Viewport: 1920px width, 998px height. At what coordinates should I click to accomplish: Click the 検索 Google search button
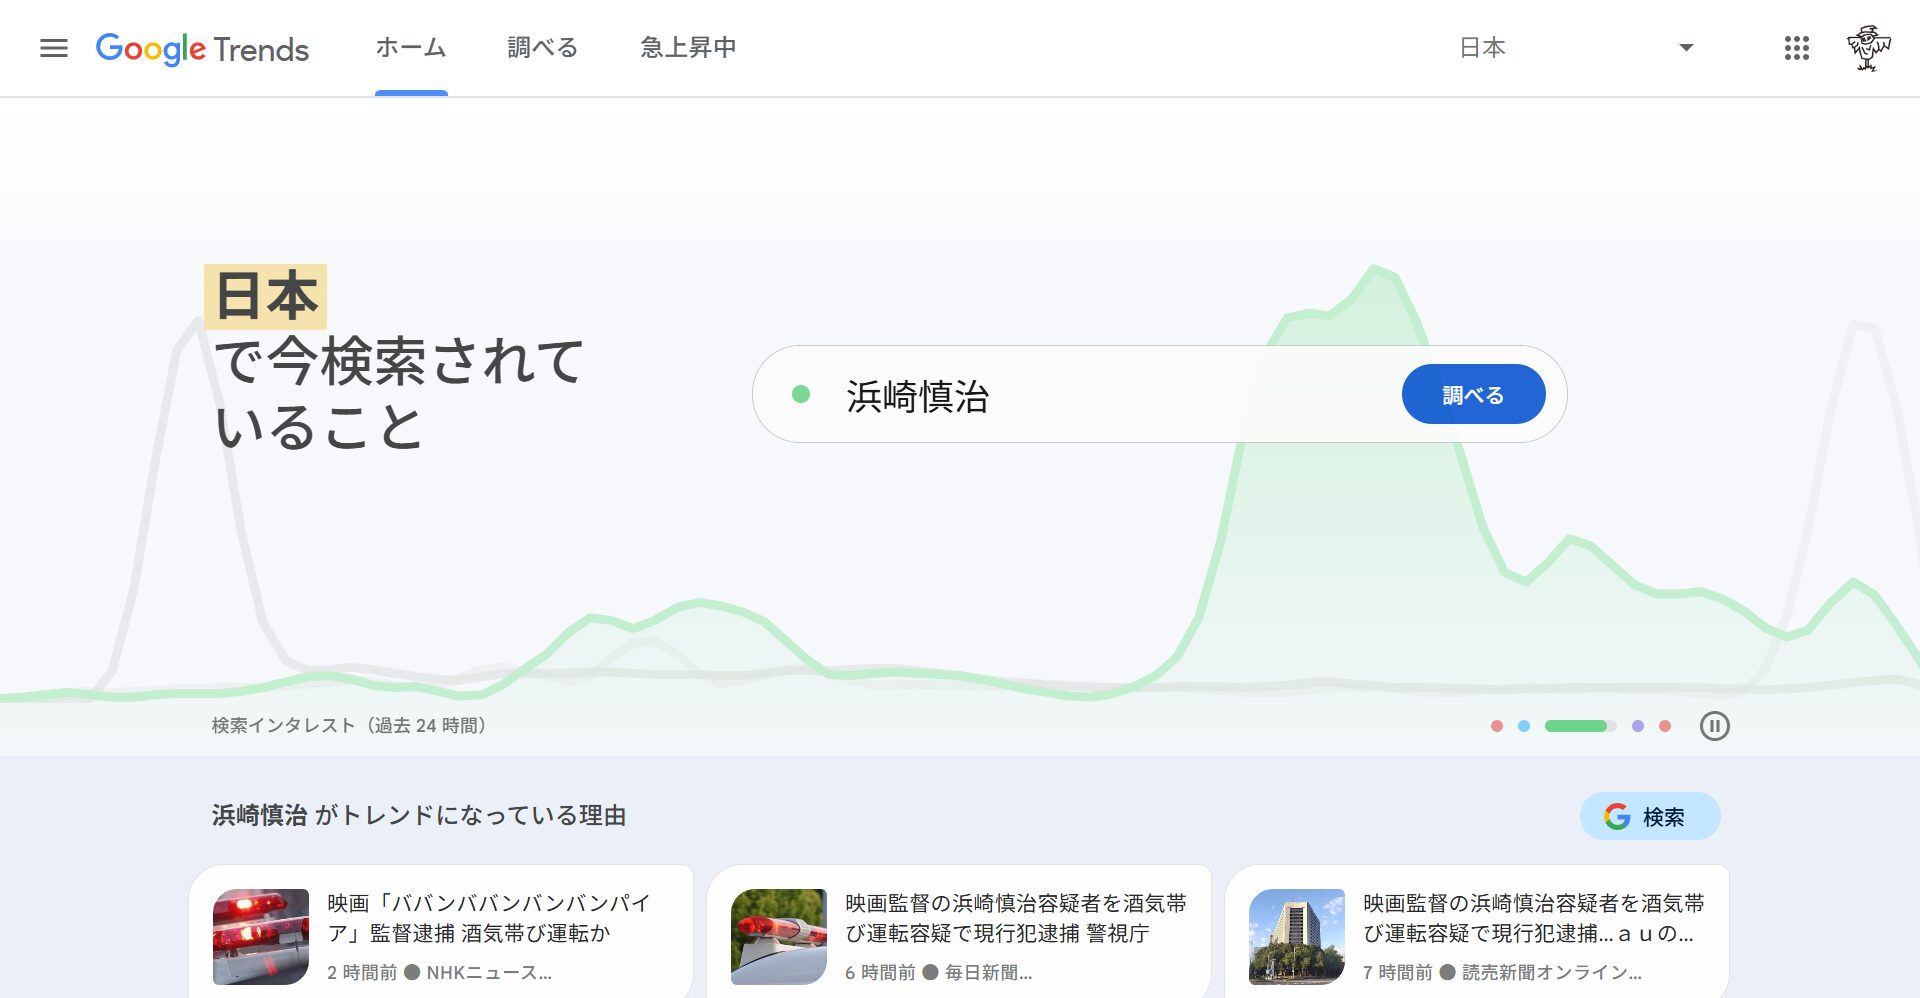point(1650,817)
